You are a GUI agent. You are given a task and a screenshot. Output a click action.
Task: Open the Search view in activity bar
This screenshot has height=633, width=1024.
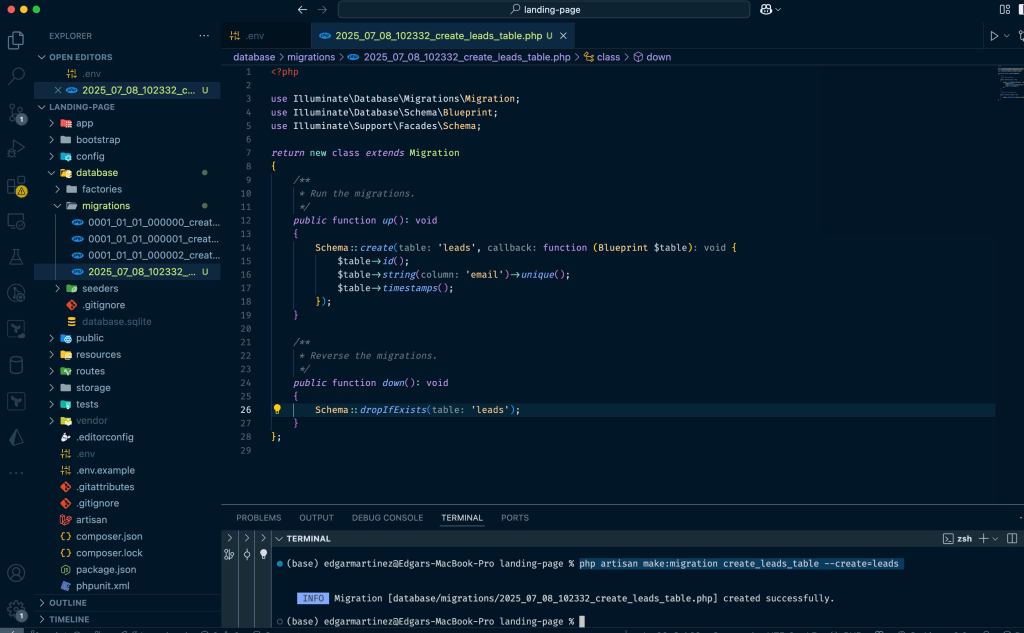tap(16, 76)
